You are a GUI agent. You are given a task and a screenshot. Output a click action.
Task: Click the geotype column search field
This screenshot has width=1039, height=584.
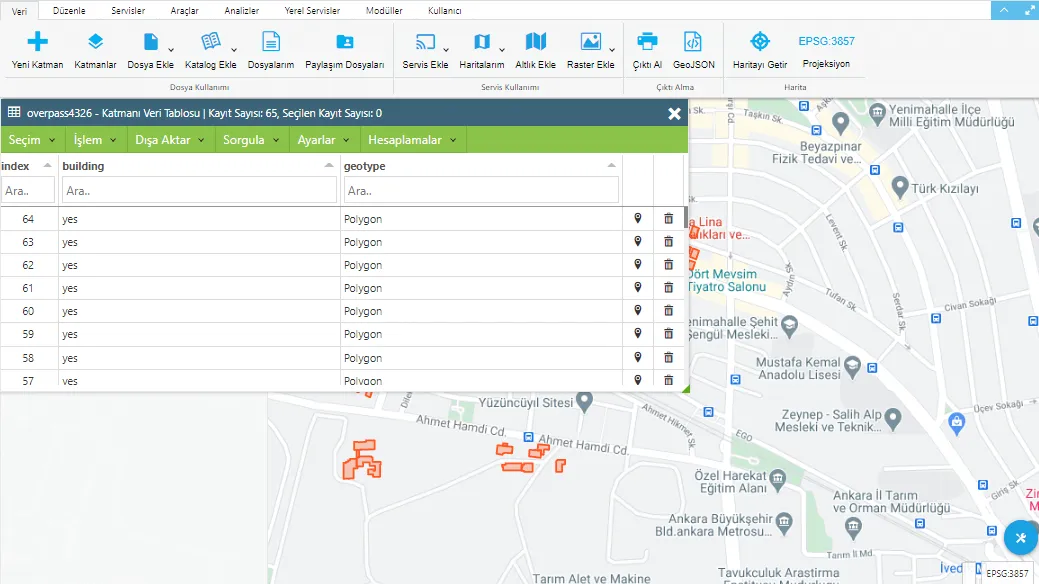click(481, 191)
